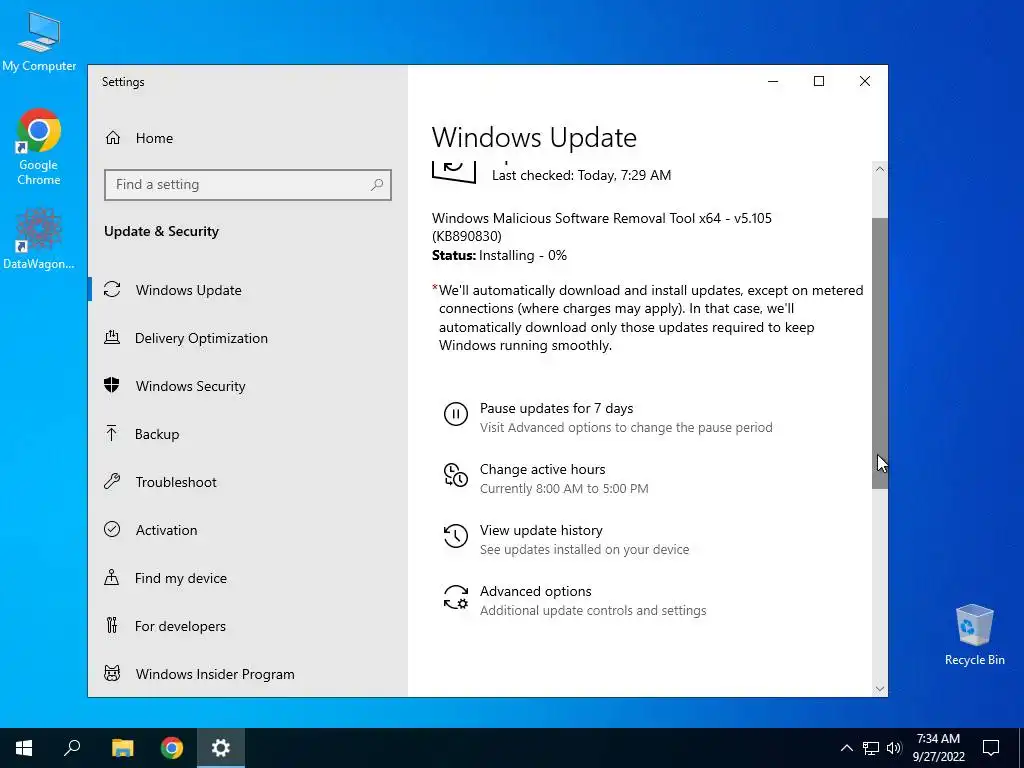Click the Settings gear in taskbar
1024x768 pixels.
(221, 748)
